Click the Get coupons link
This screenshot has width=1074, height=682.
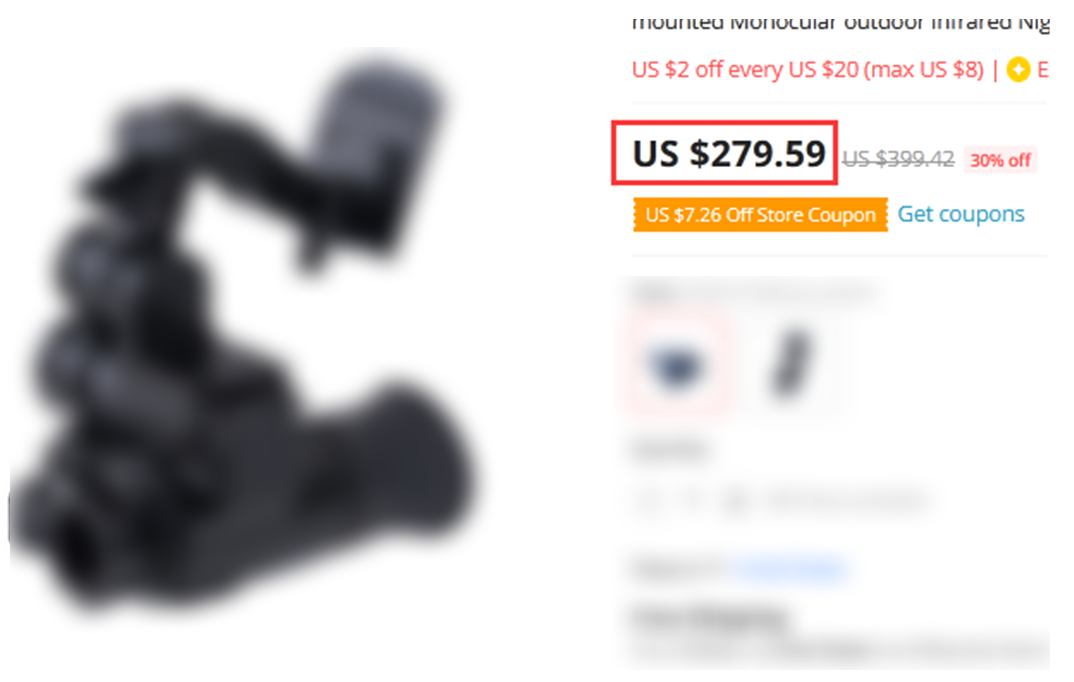click(961, 214)
